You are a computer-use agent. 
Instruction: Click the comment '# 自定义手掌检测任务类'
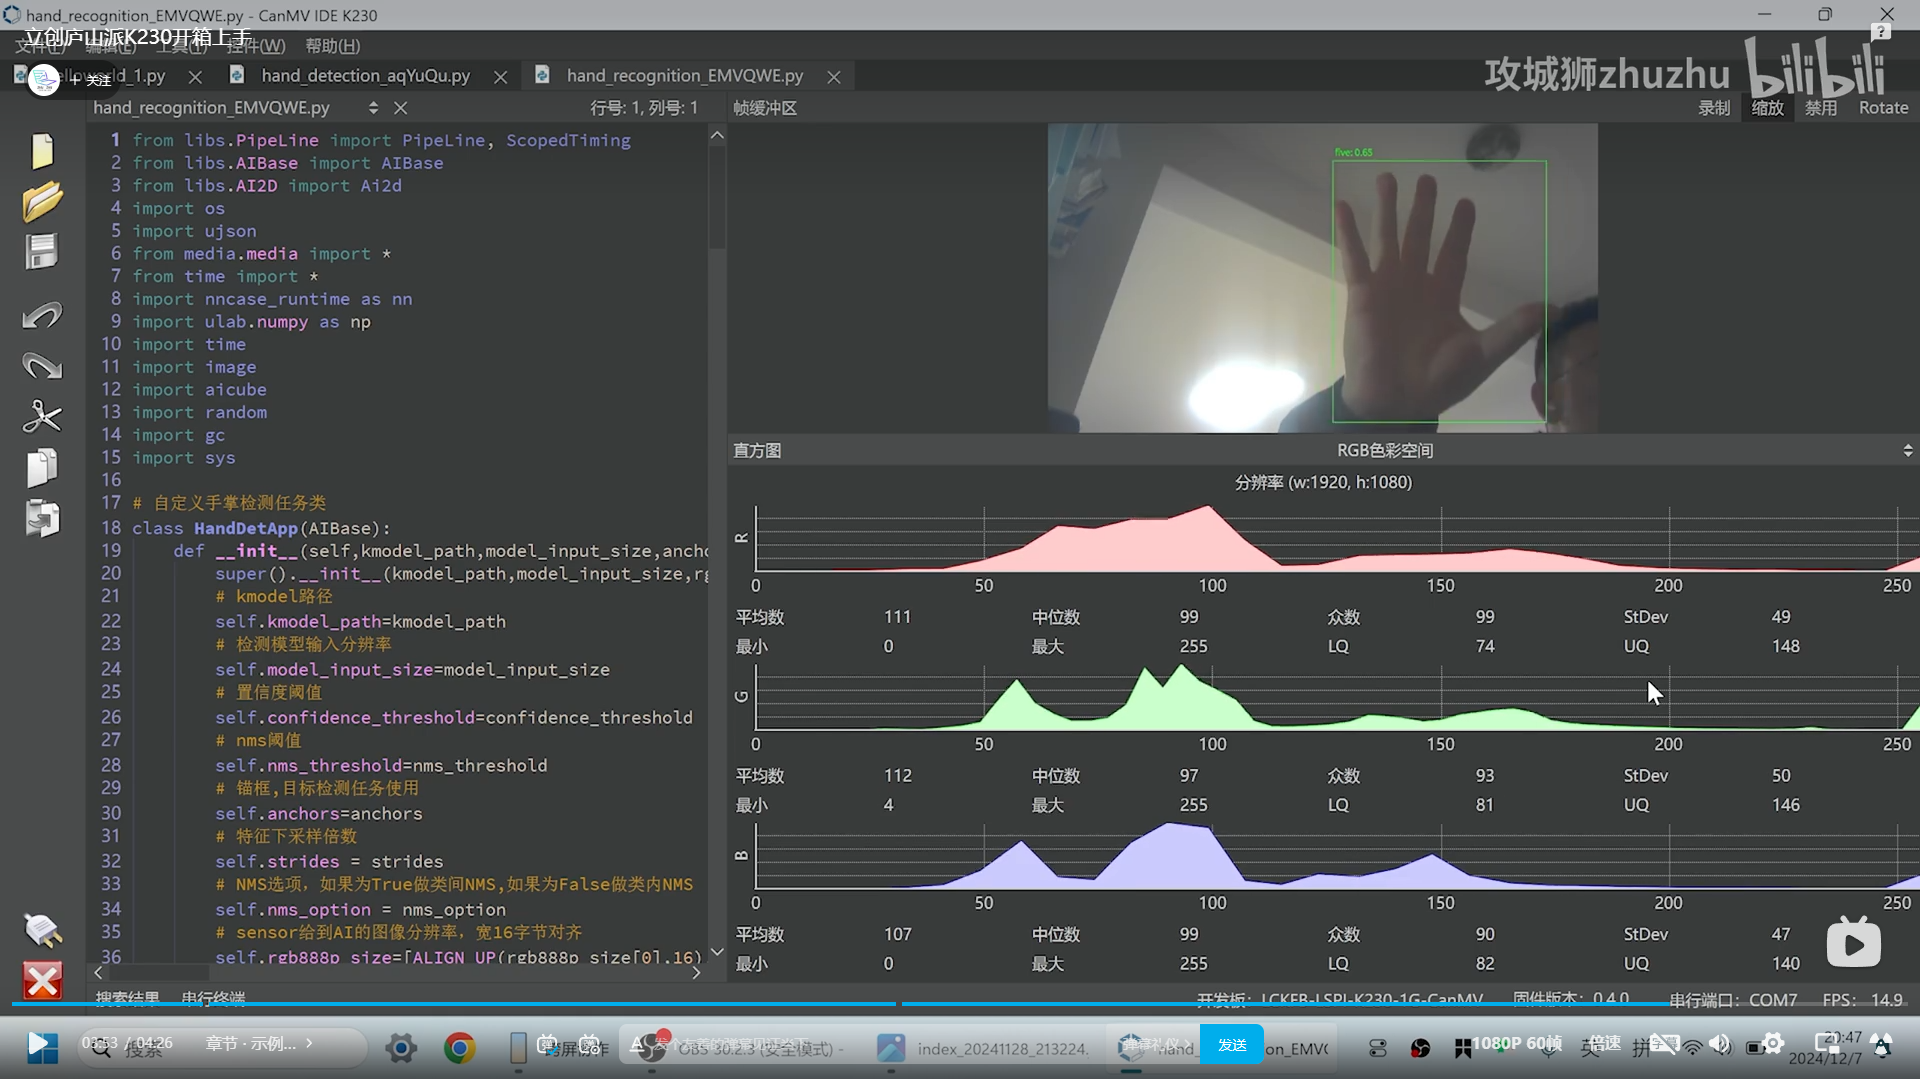[229, 503]
